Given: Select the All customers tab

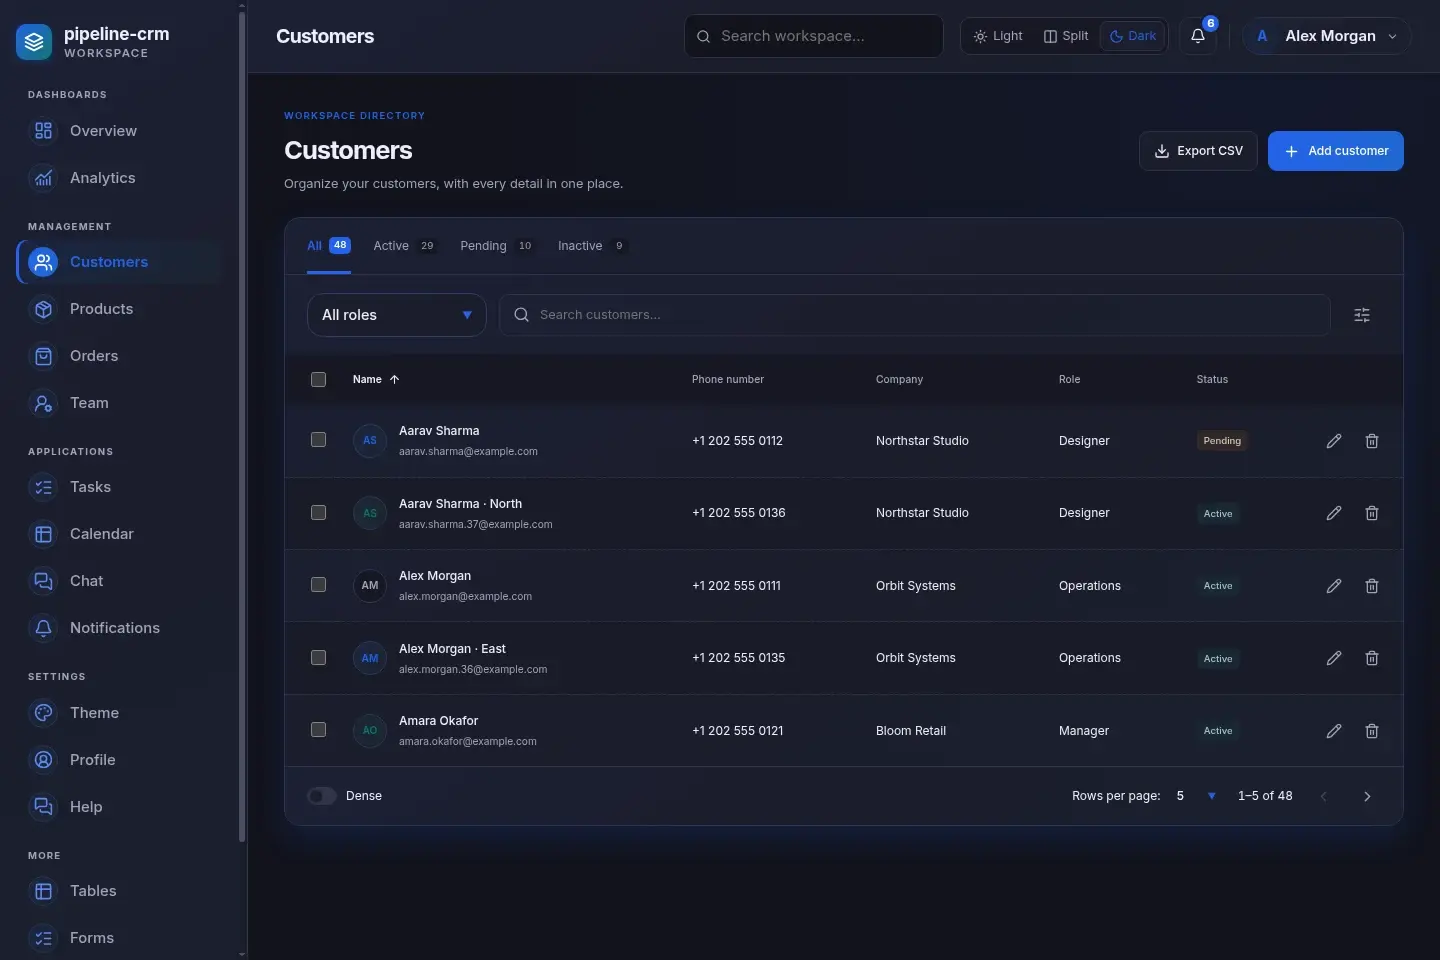Looking at the screenshot, I should (328, 246).
